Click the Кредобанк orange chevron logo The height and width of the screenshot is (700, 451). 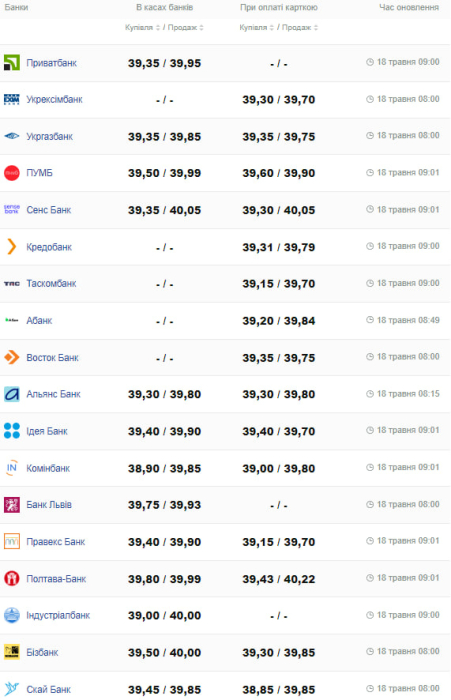click(12, 246)
